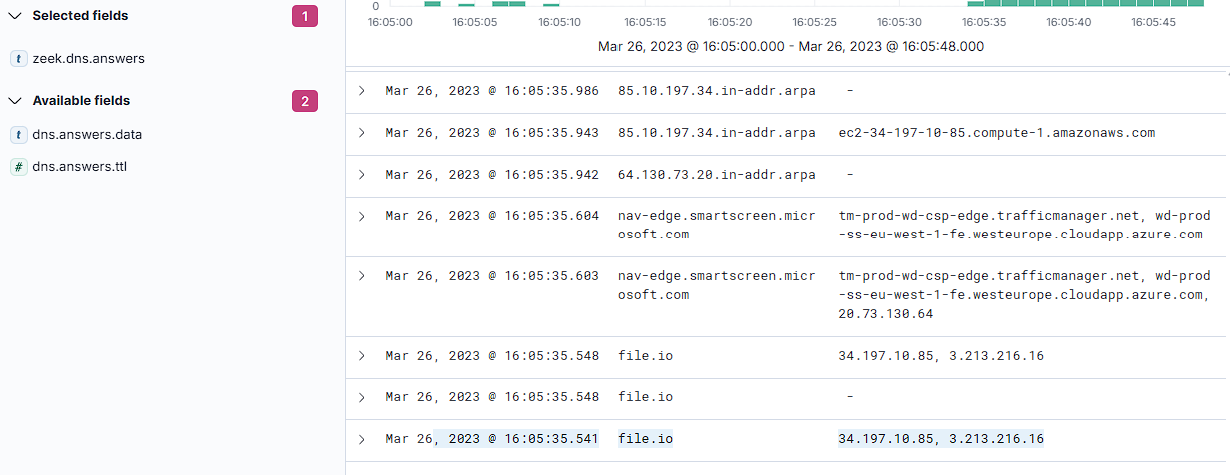Click number type icon of dns.answers.ttl
1230x475 pixels.
point(18,167)
